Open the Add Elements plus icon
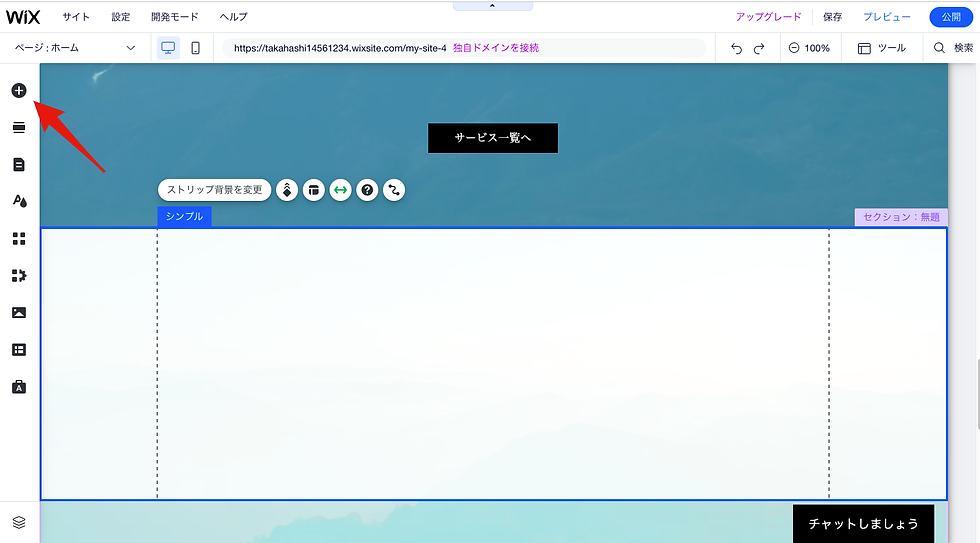Image resolution: width=980 pixels, height=543 pixels. (x=19, y=91)
